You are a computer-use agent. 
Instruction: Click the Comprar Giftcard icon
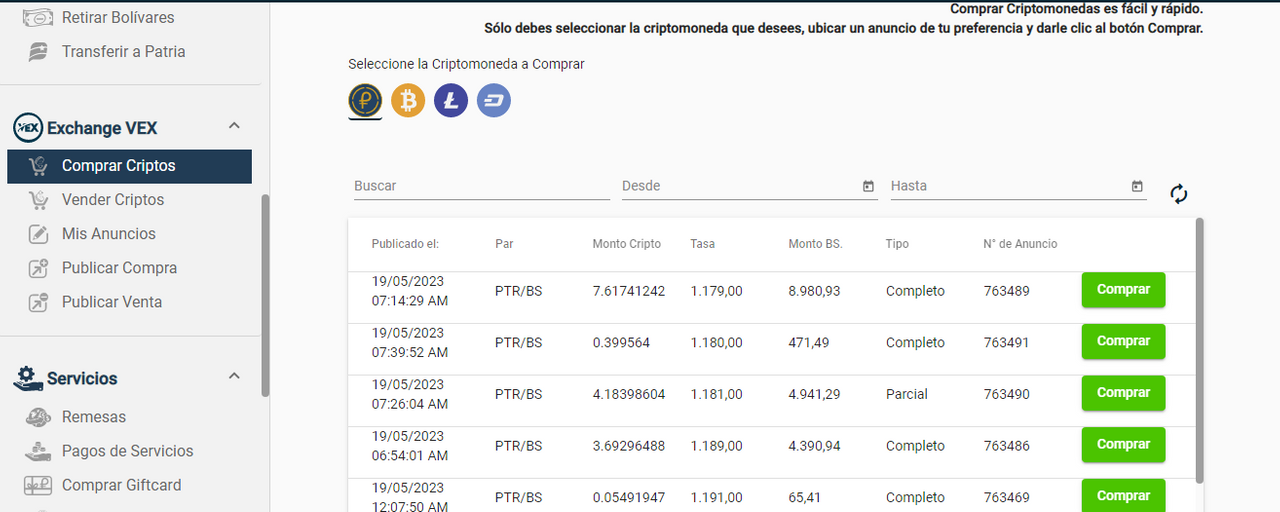pos(38,485)
